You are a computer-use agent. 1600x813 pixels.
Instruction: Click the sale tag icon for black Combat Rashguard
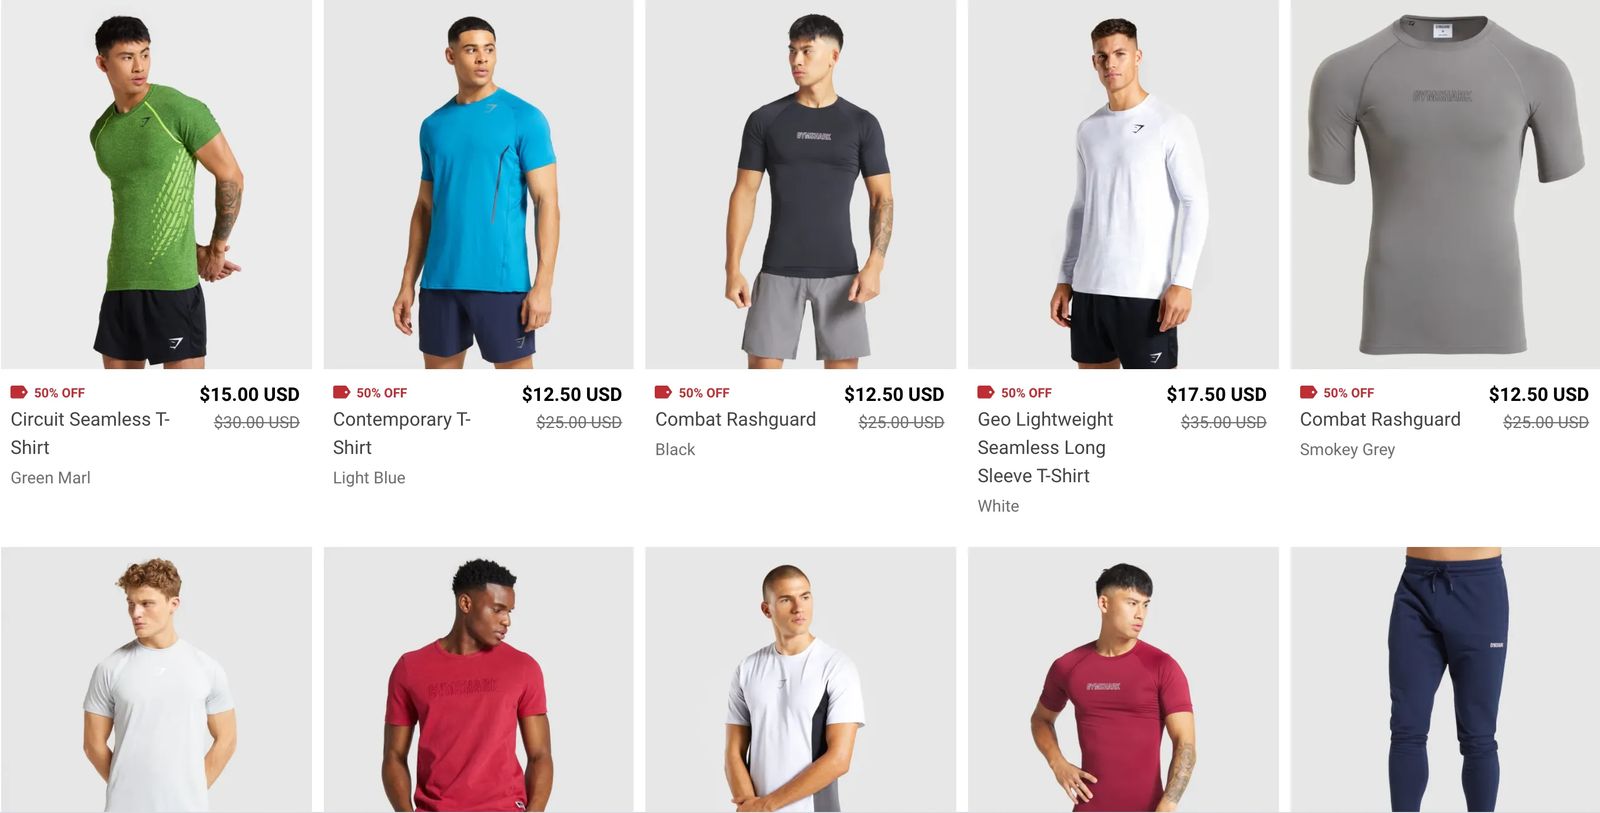[663, 392]
